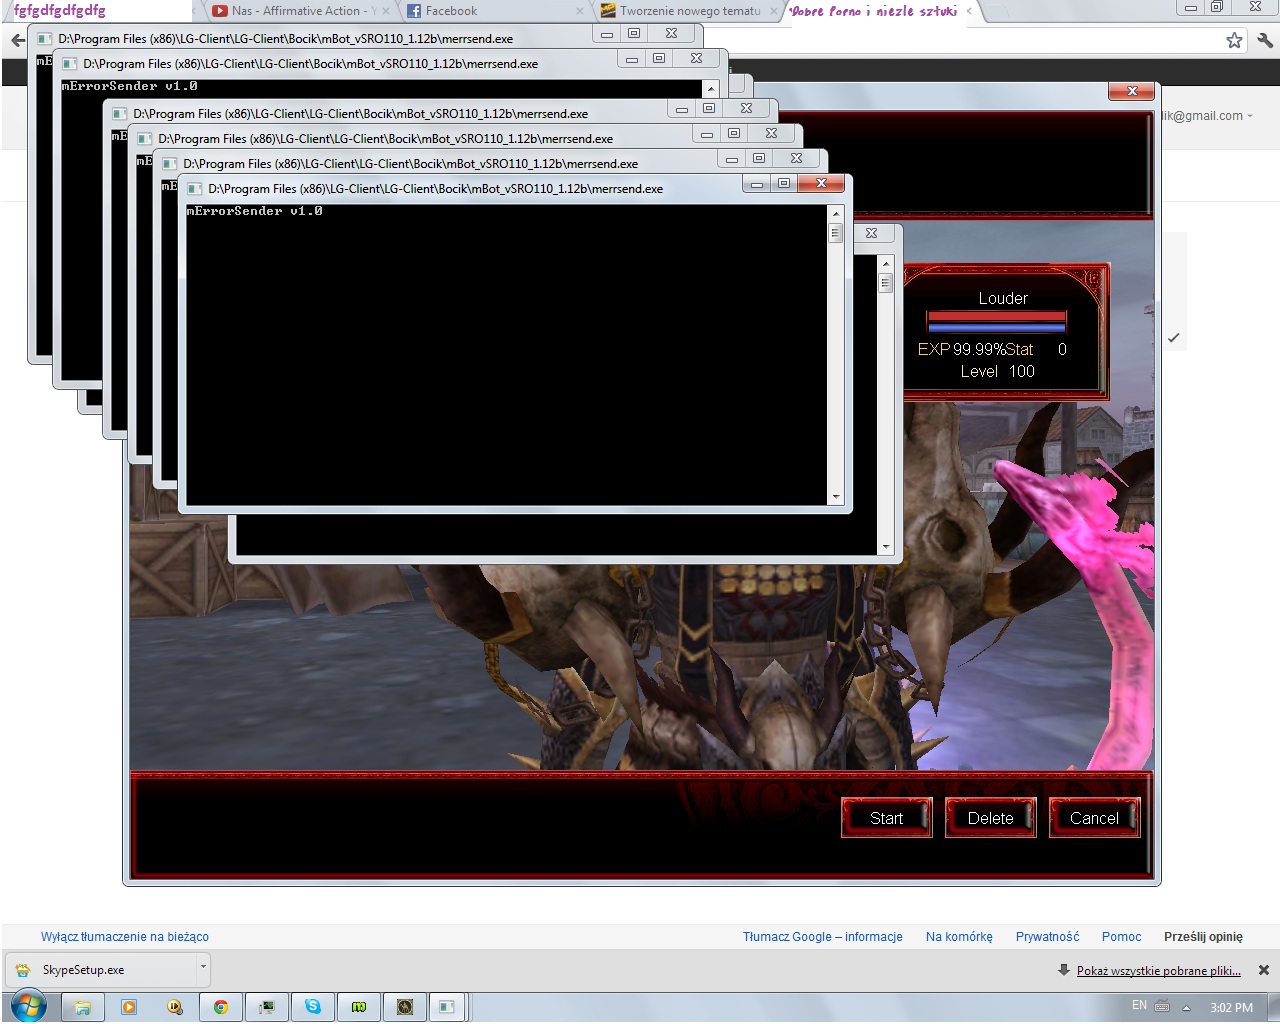Click the SkypeSetup.exe download file icon
Image resolution: width=1280 pixels, height=1024 pixels.
pyautogui.click(x=23, y=970)
